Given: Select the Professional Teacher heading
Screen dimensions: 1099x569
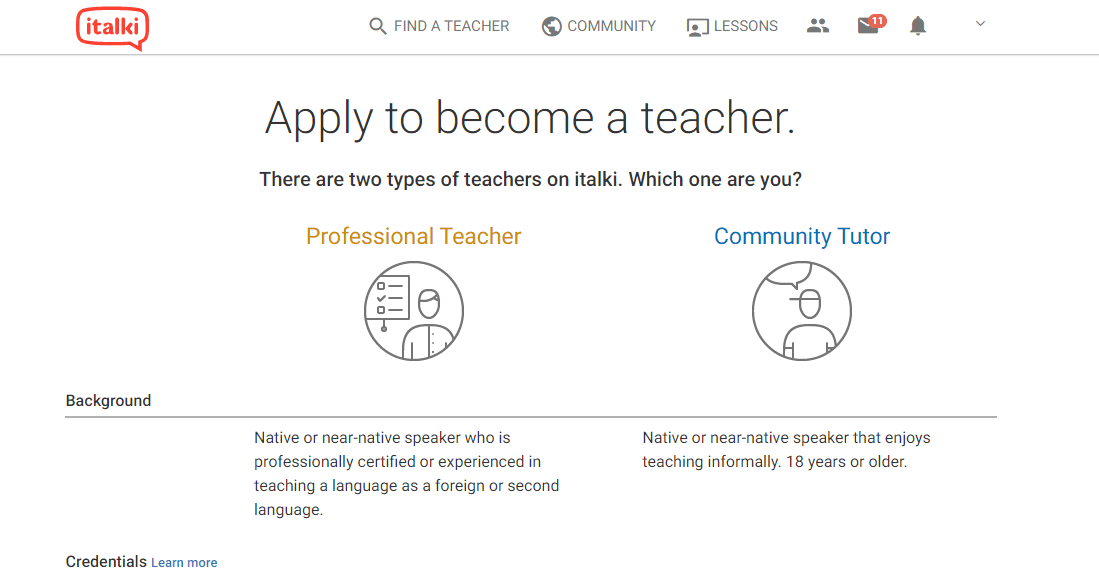Looking at the screenshot, I should (x=414, y=236).
